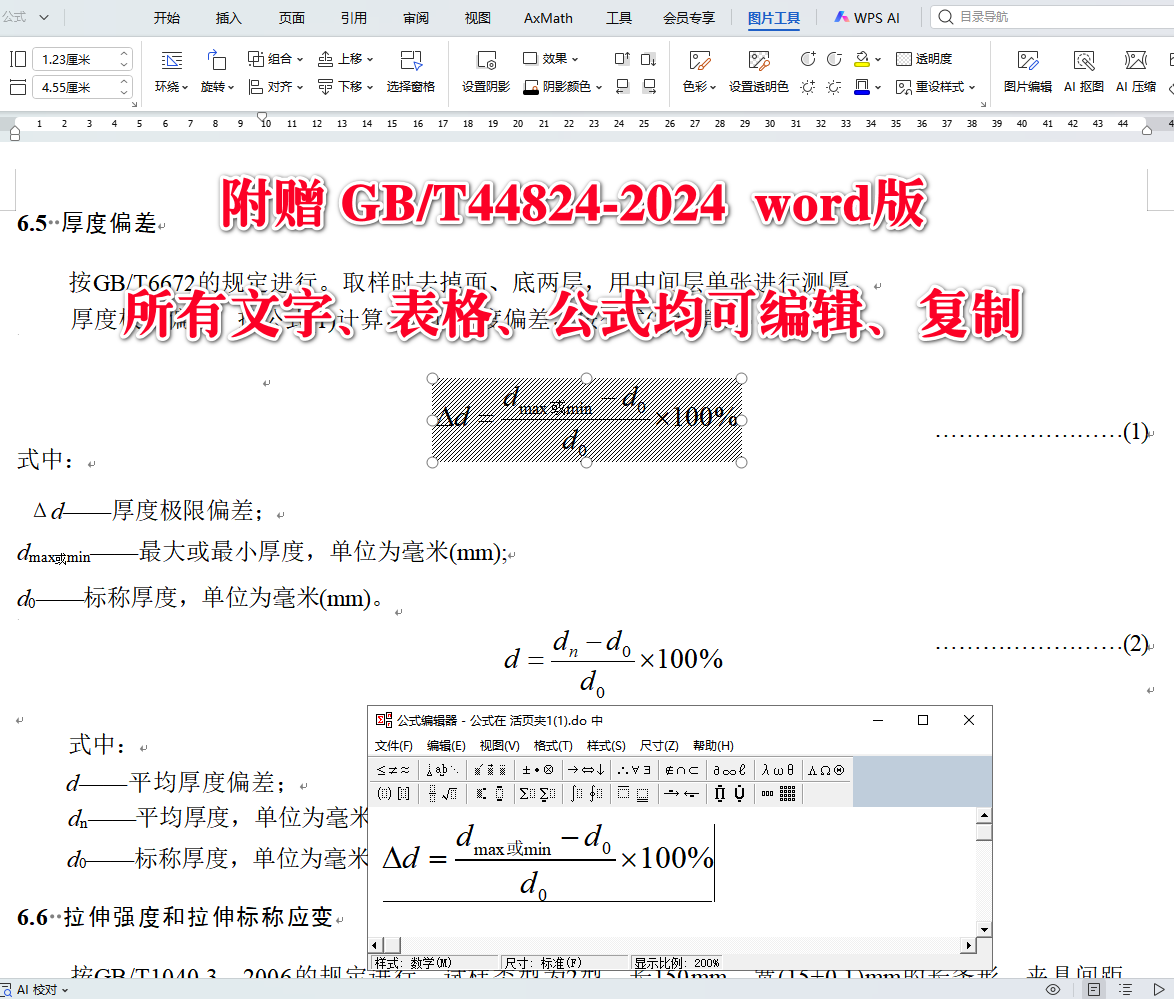The image size is (1174, 999).
Task: Switch to the 插入 ribbon tab
Action: click(x=228, y=17)
